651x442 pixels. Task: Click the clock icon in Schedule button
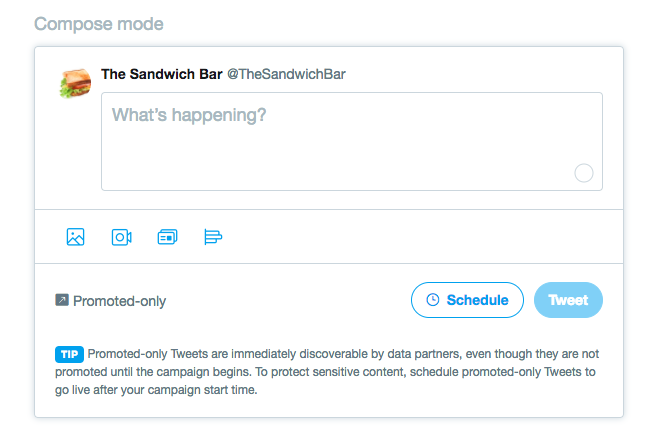tap(433, 300)
